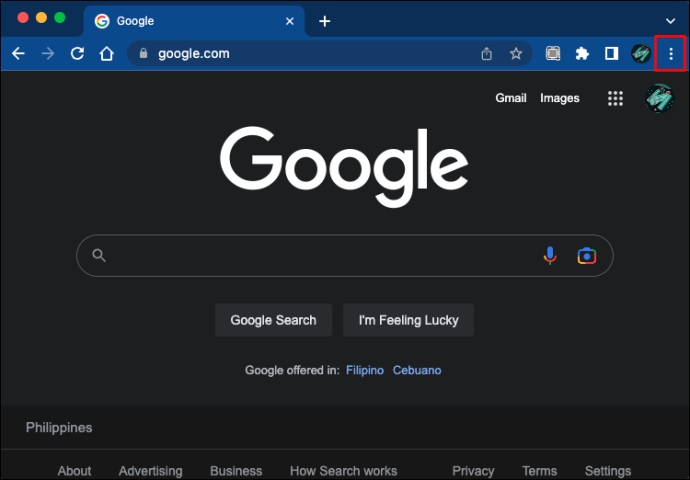Open Chrome profile avatar in toolbar
Screen dimensions: 690x480
(641, 54)
